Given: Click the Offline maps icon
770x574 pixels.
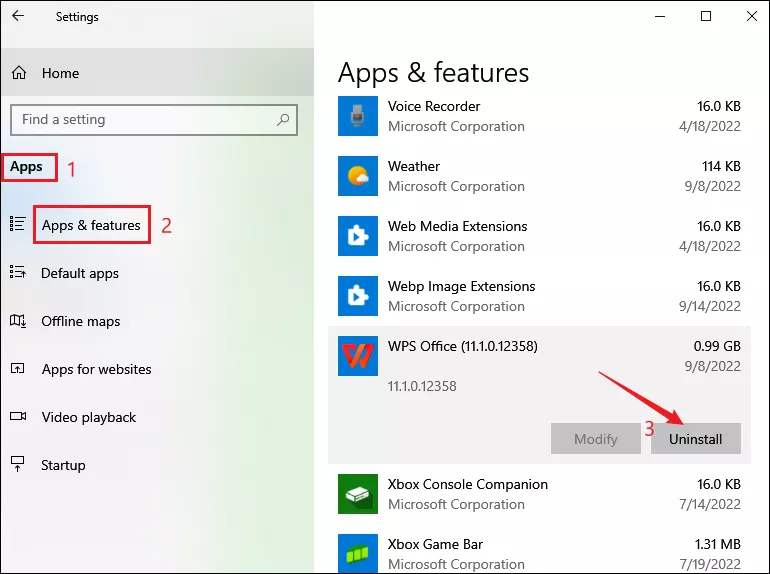Looking at the screenshot, I should click(18, 321).
